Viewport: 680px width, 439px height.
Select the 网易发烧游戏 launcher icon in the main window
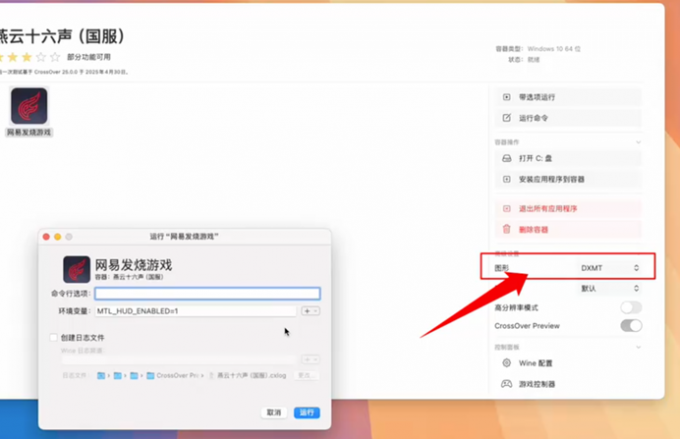[29, 106]
